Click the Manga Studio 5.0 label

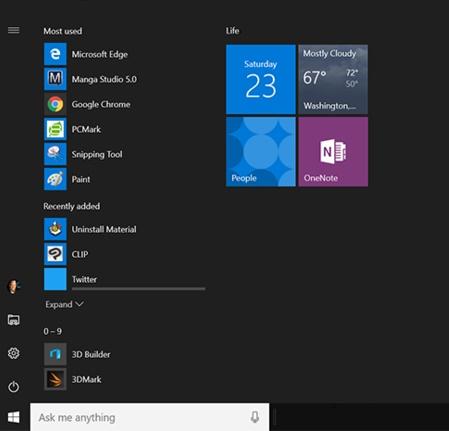pos(104,79)
